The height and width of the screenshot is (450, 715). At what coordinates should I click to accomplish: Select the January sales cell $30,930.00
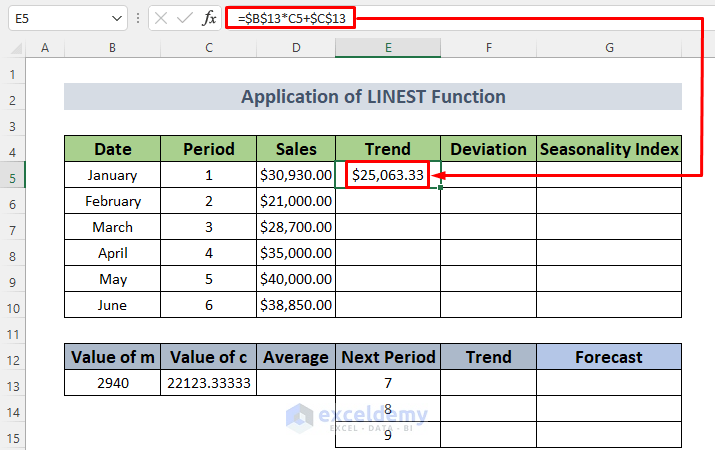(295, 175)
